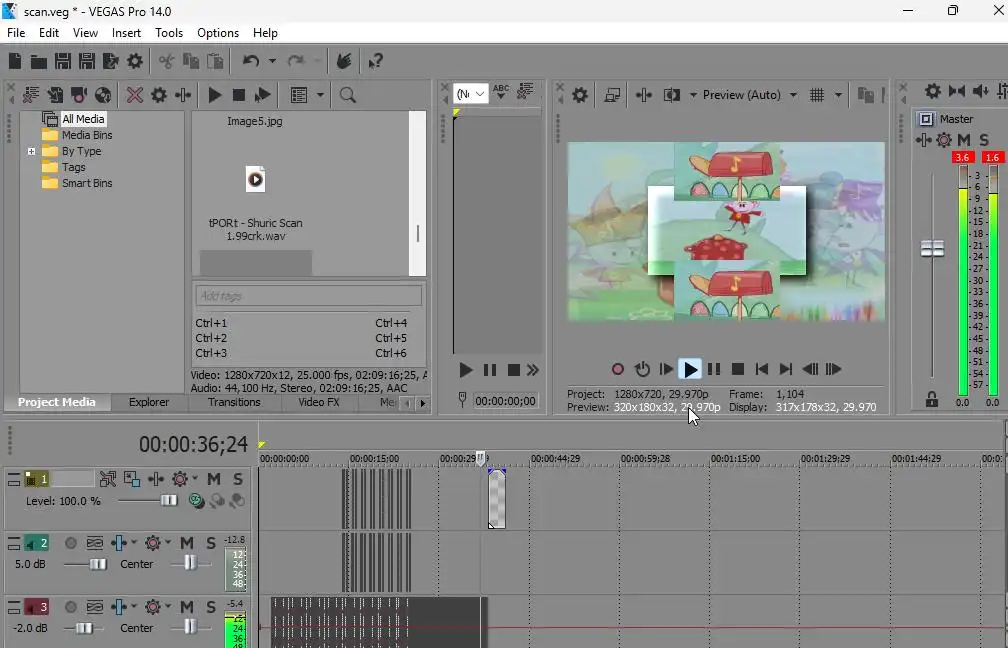The image size is (1008, 648).
Task: Open the Overlays grid dropdown arrow
Action: 838,95
